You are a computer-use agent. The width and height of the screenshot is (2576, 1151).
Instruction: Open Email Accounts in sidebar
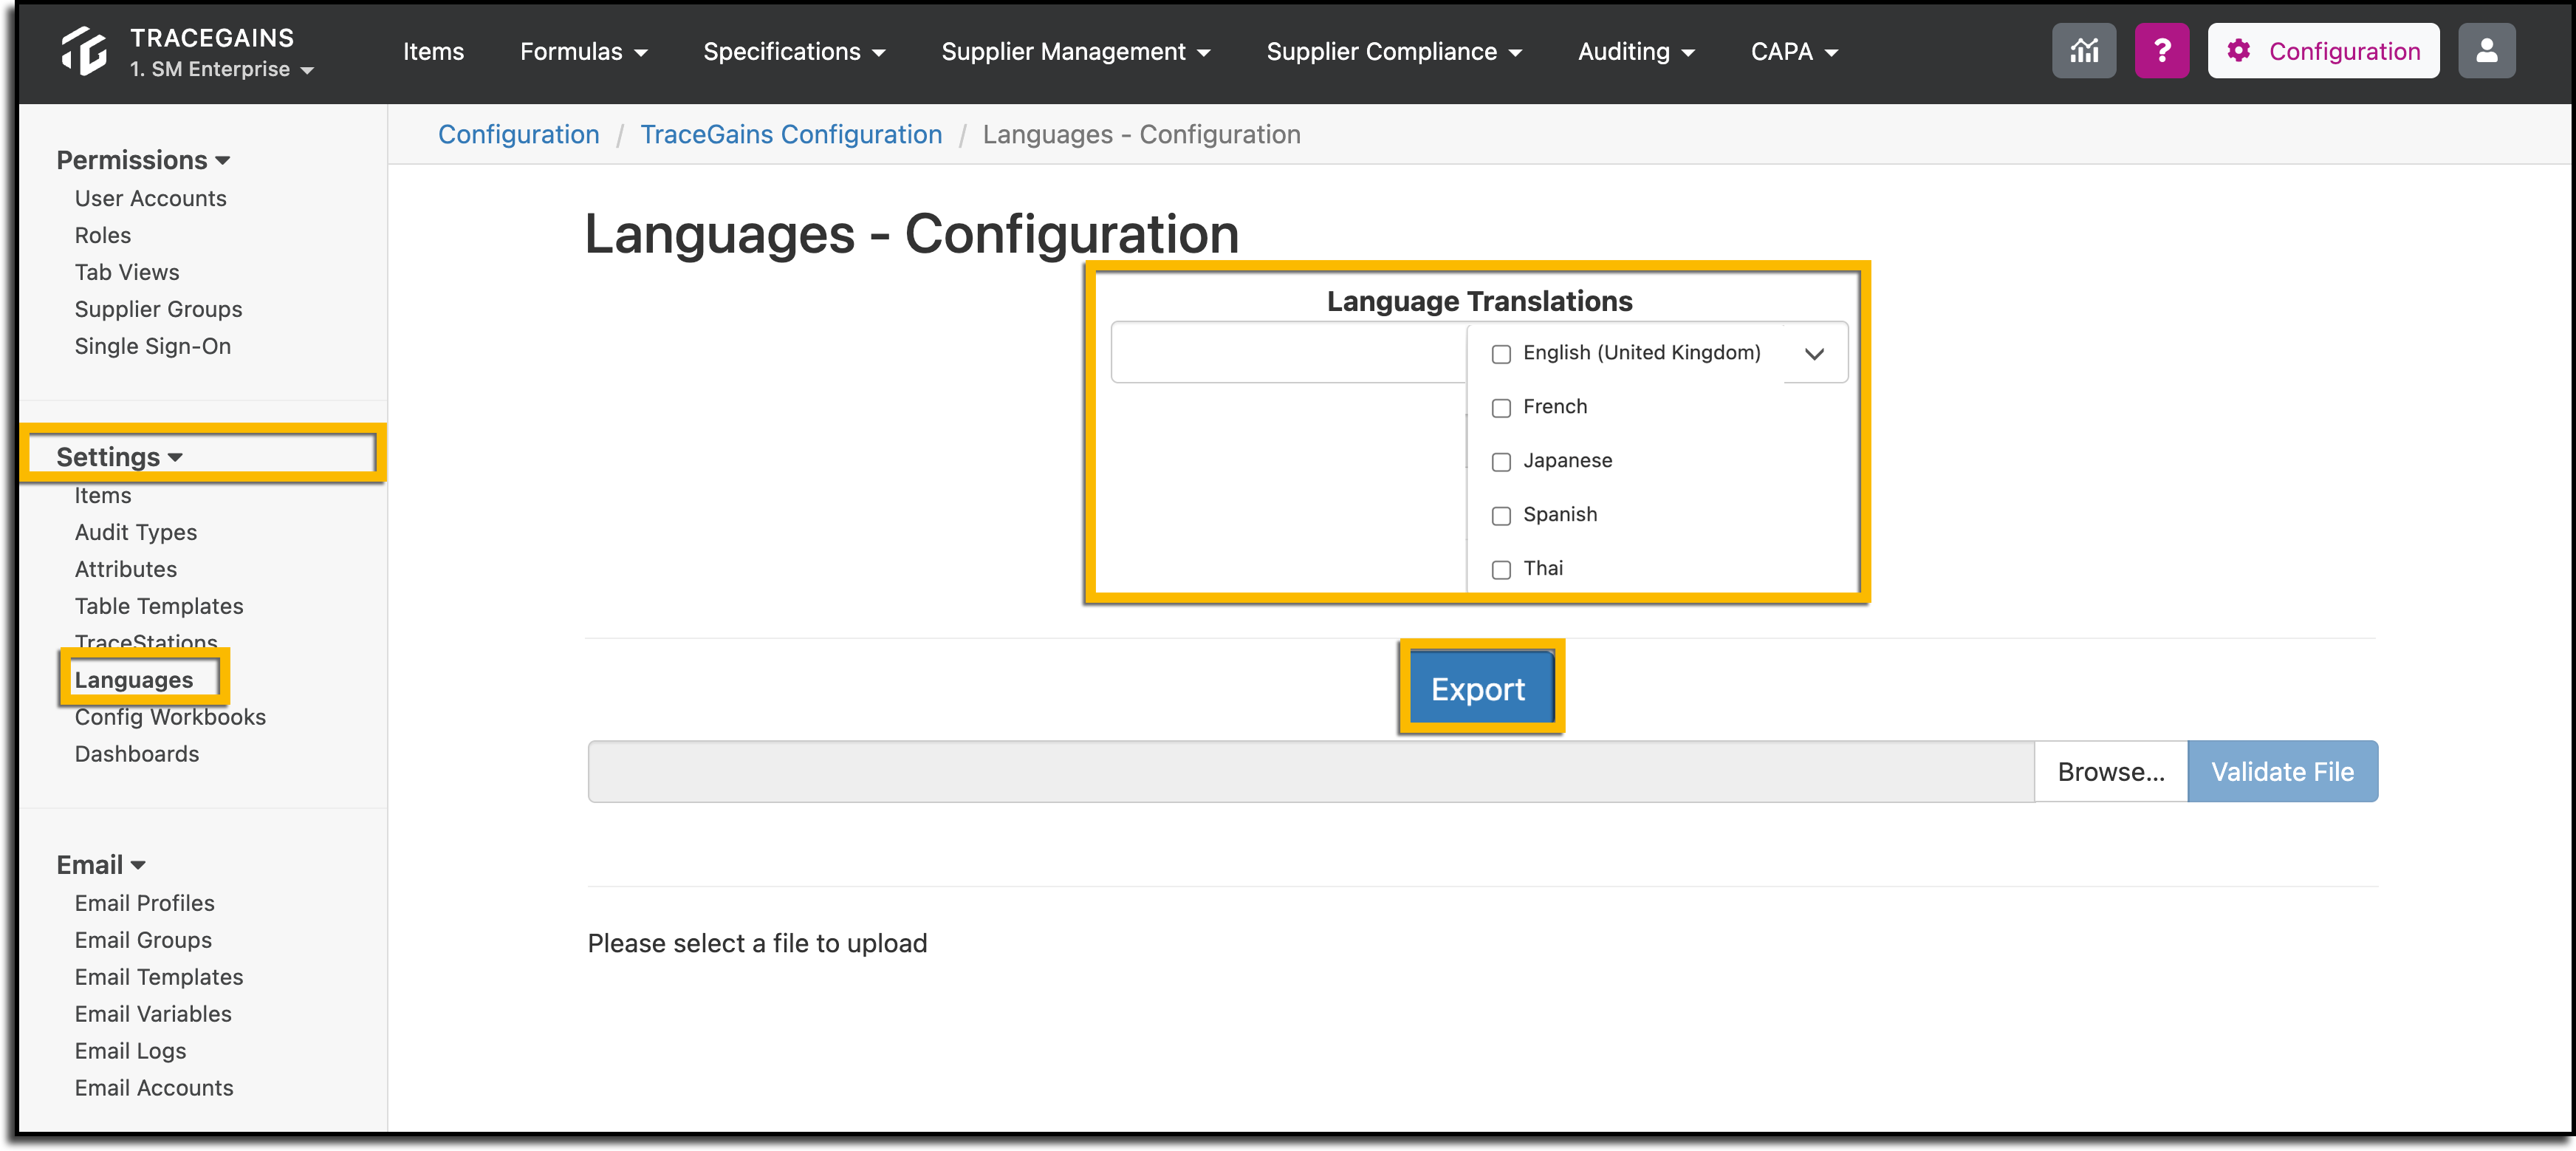[154, 1088]
